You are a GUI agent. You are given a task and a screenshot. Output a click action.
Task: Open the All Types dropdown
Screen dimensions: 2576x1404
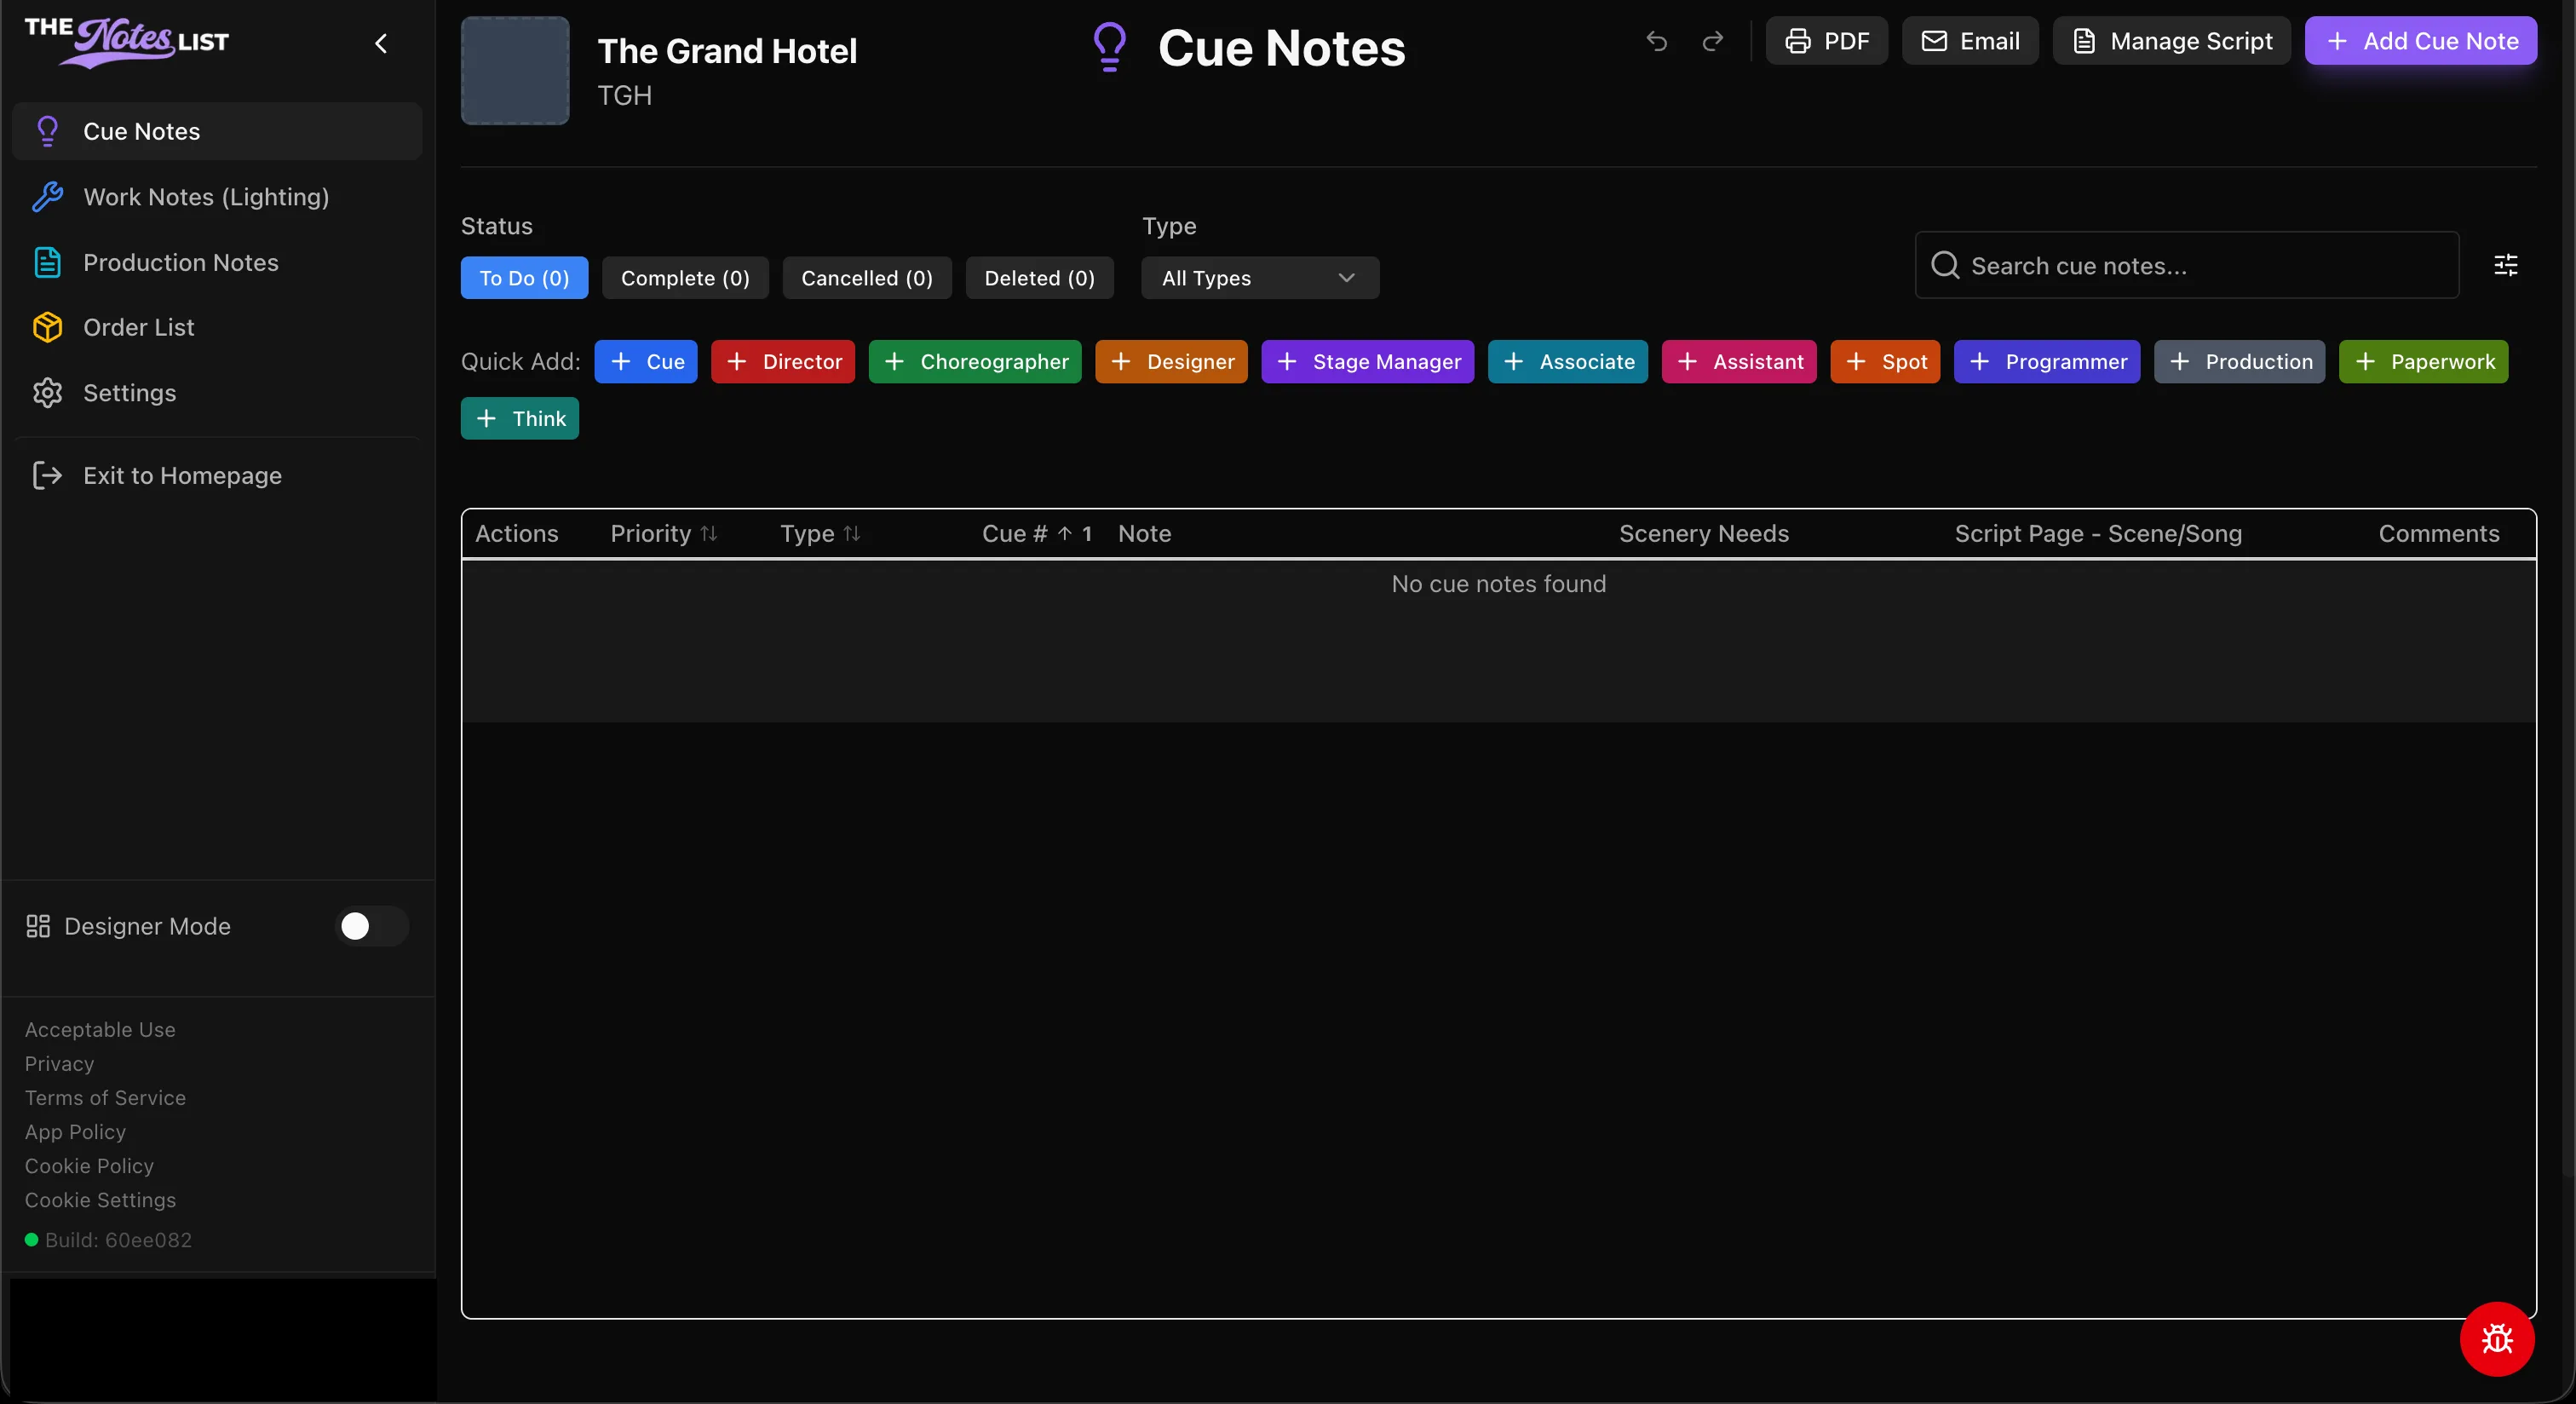click(1260, 278)
